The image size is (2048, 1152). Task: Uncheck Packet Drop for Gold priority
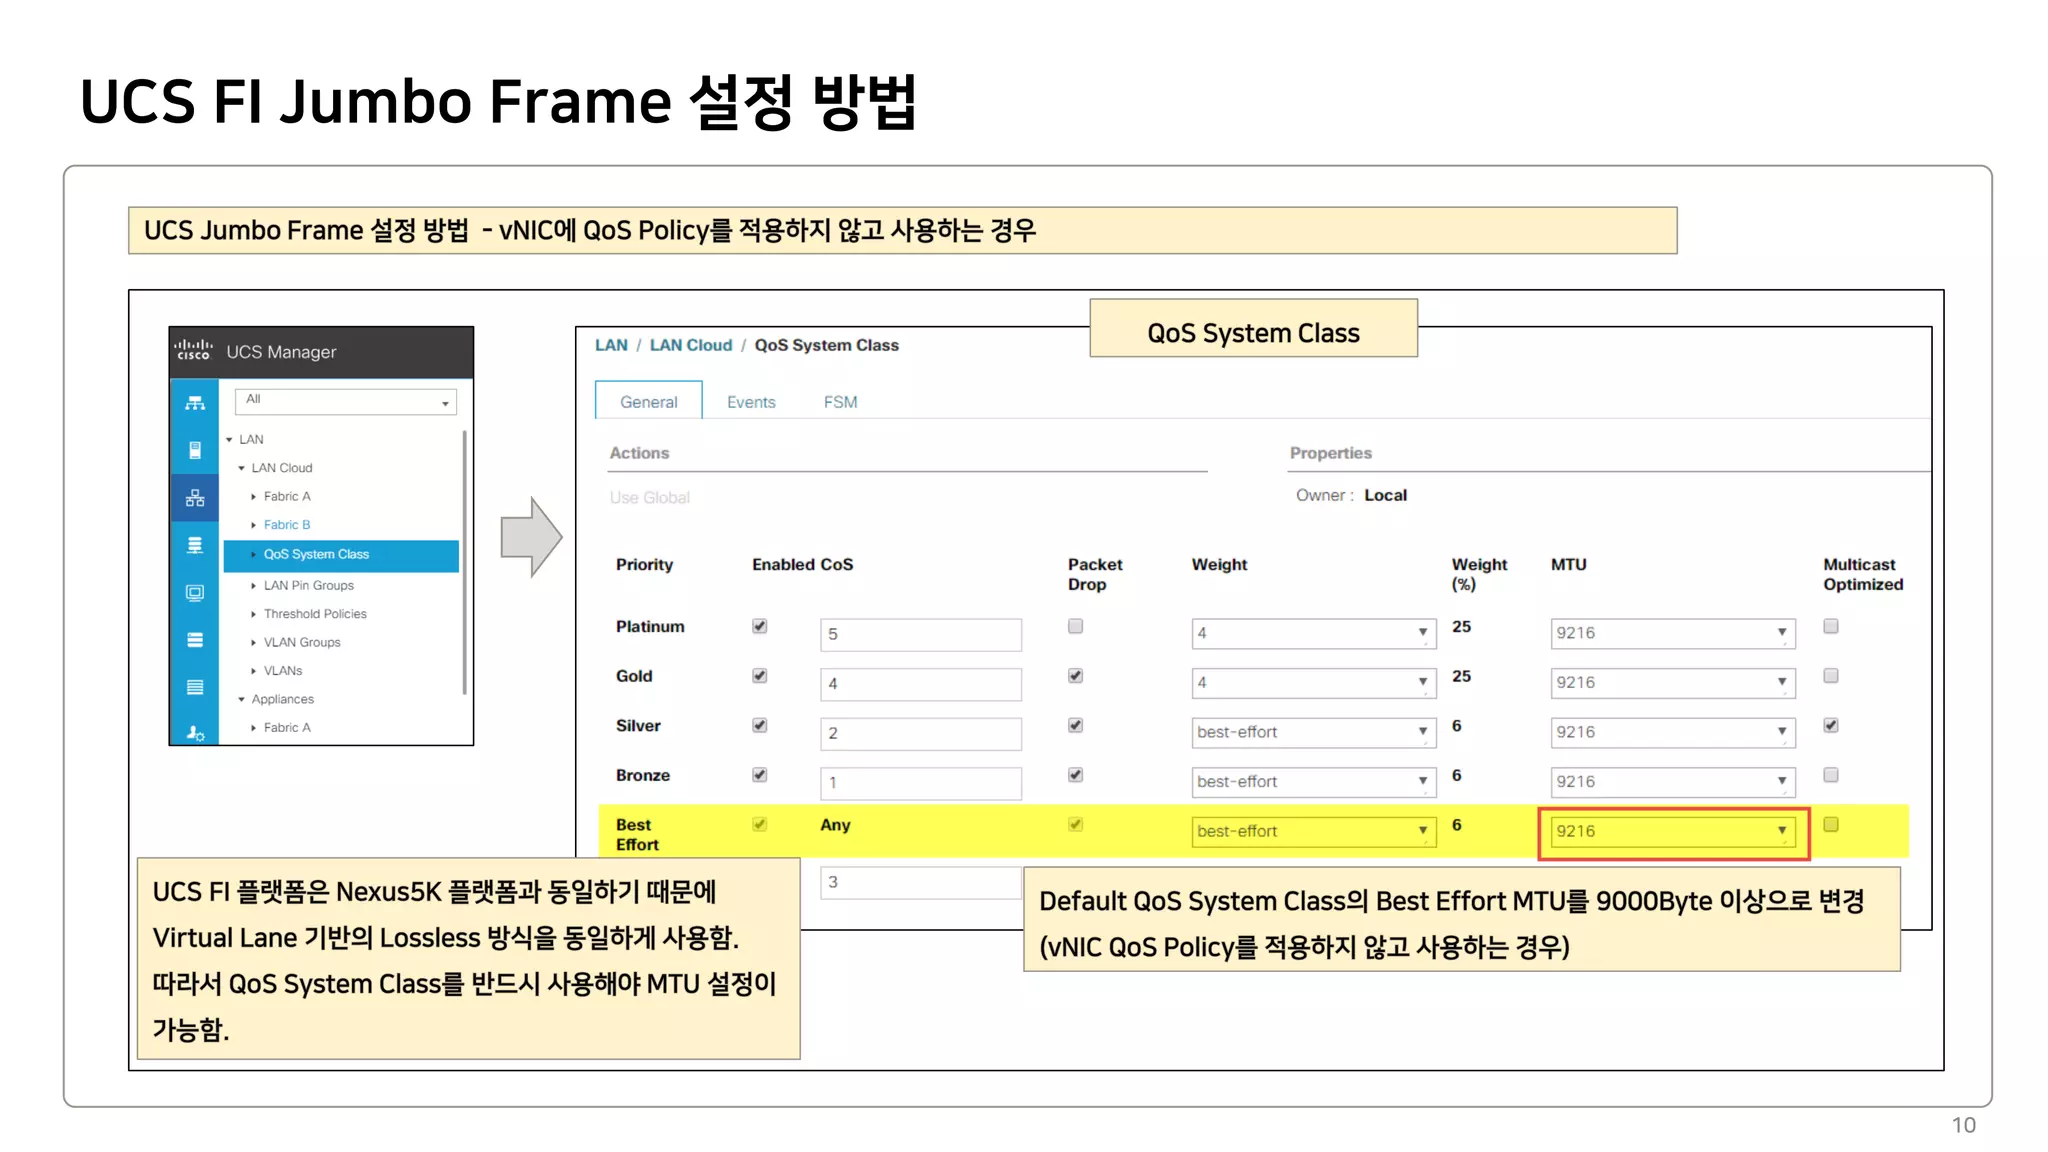[1076, 676]
